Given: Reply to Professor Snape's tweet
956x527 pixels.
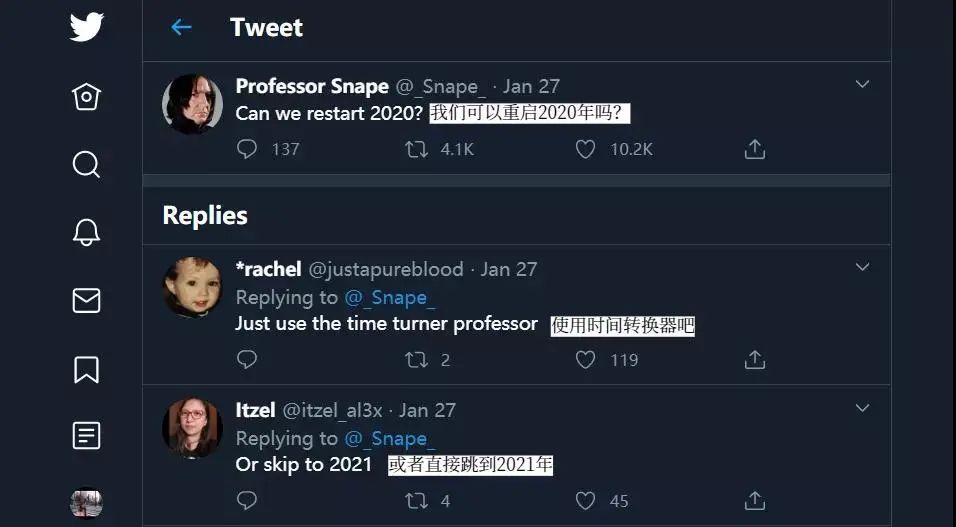Looking at the screenshot, I should point(247,149).
